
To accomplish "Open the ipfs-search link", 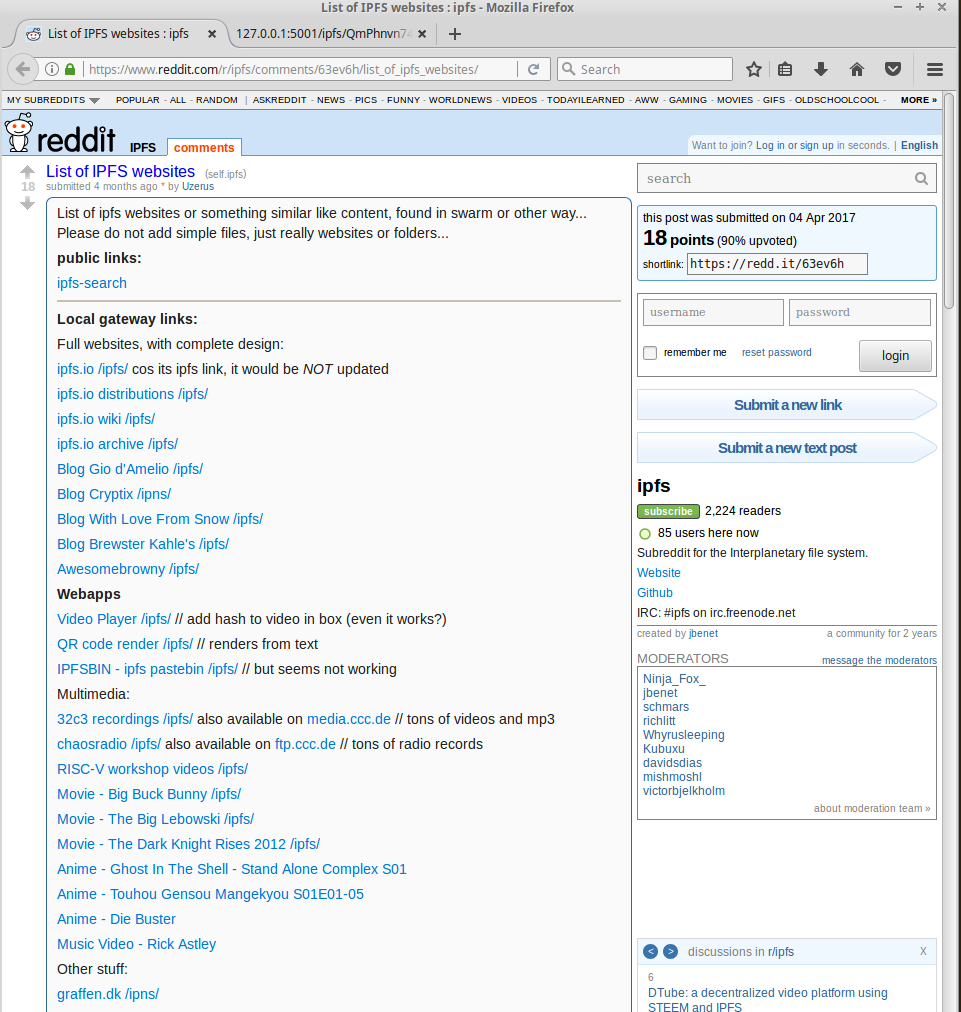I will point(92,283).
